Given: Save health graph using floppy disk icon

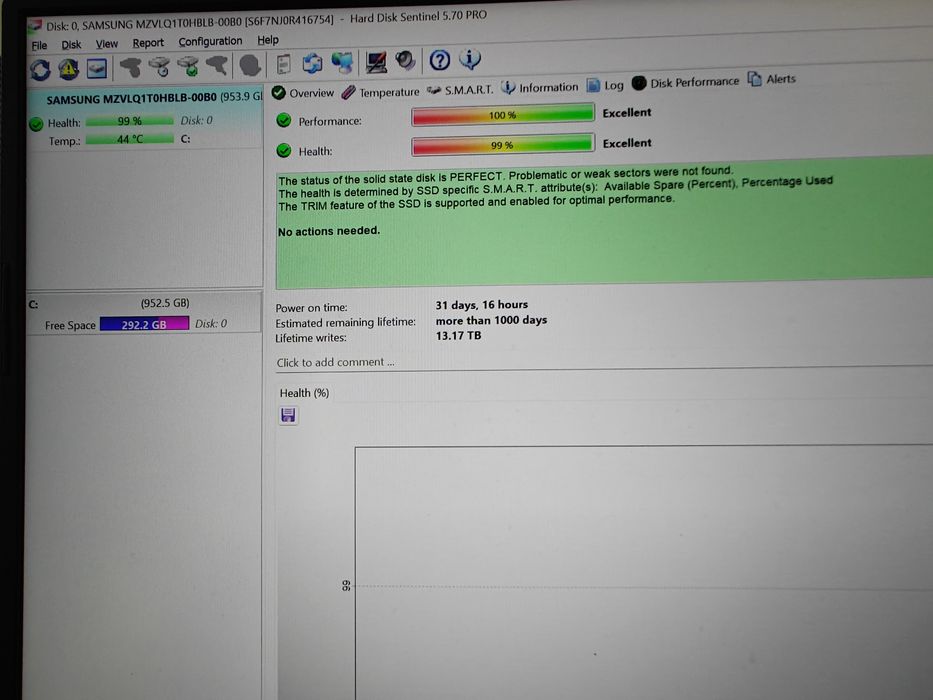Looking at the screenshot, I should [x=289, y=415].
